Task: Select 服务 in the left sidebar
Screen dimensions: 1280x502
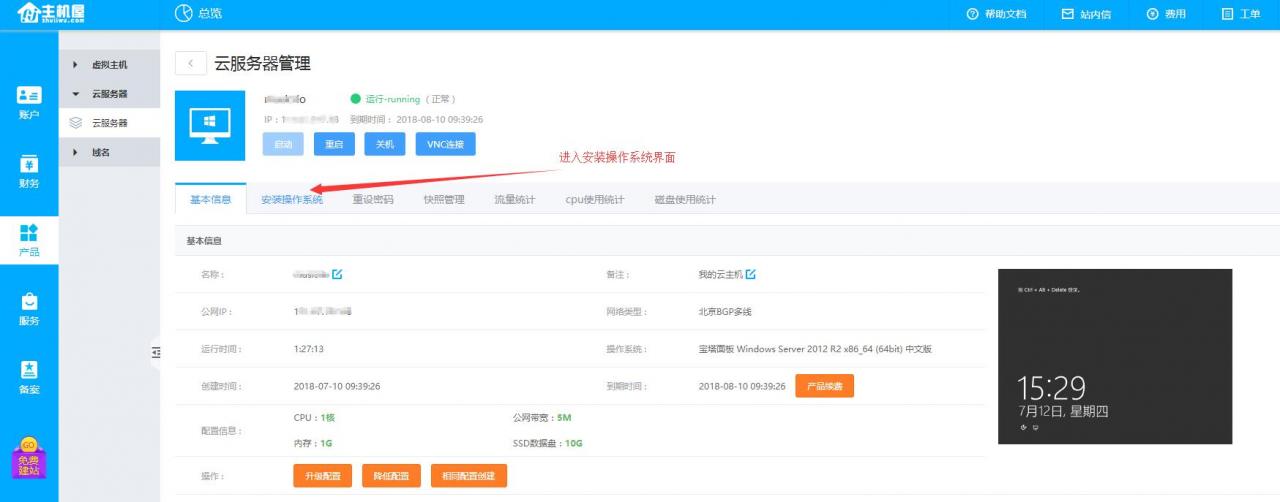Action: point(29,309)
